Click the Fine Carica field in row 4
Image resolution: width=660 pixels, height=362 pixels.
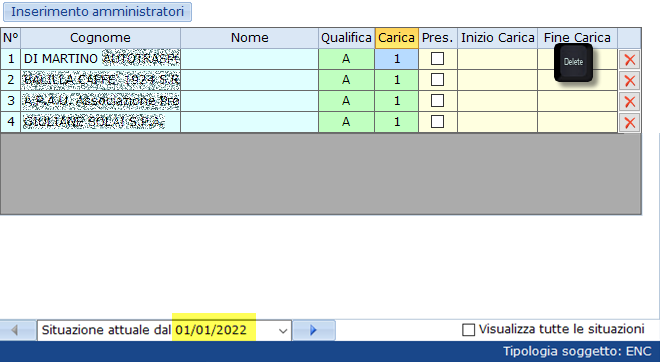(577, 122)
